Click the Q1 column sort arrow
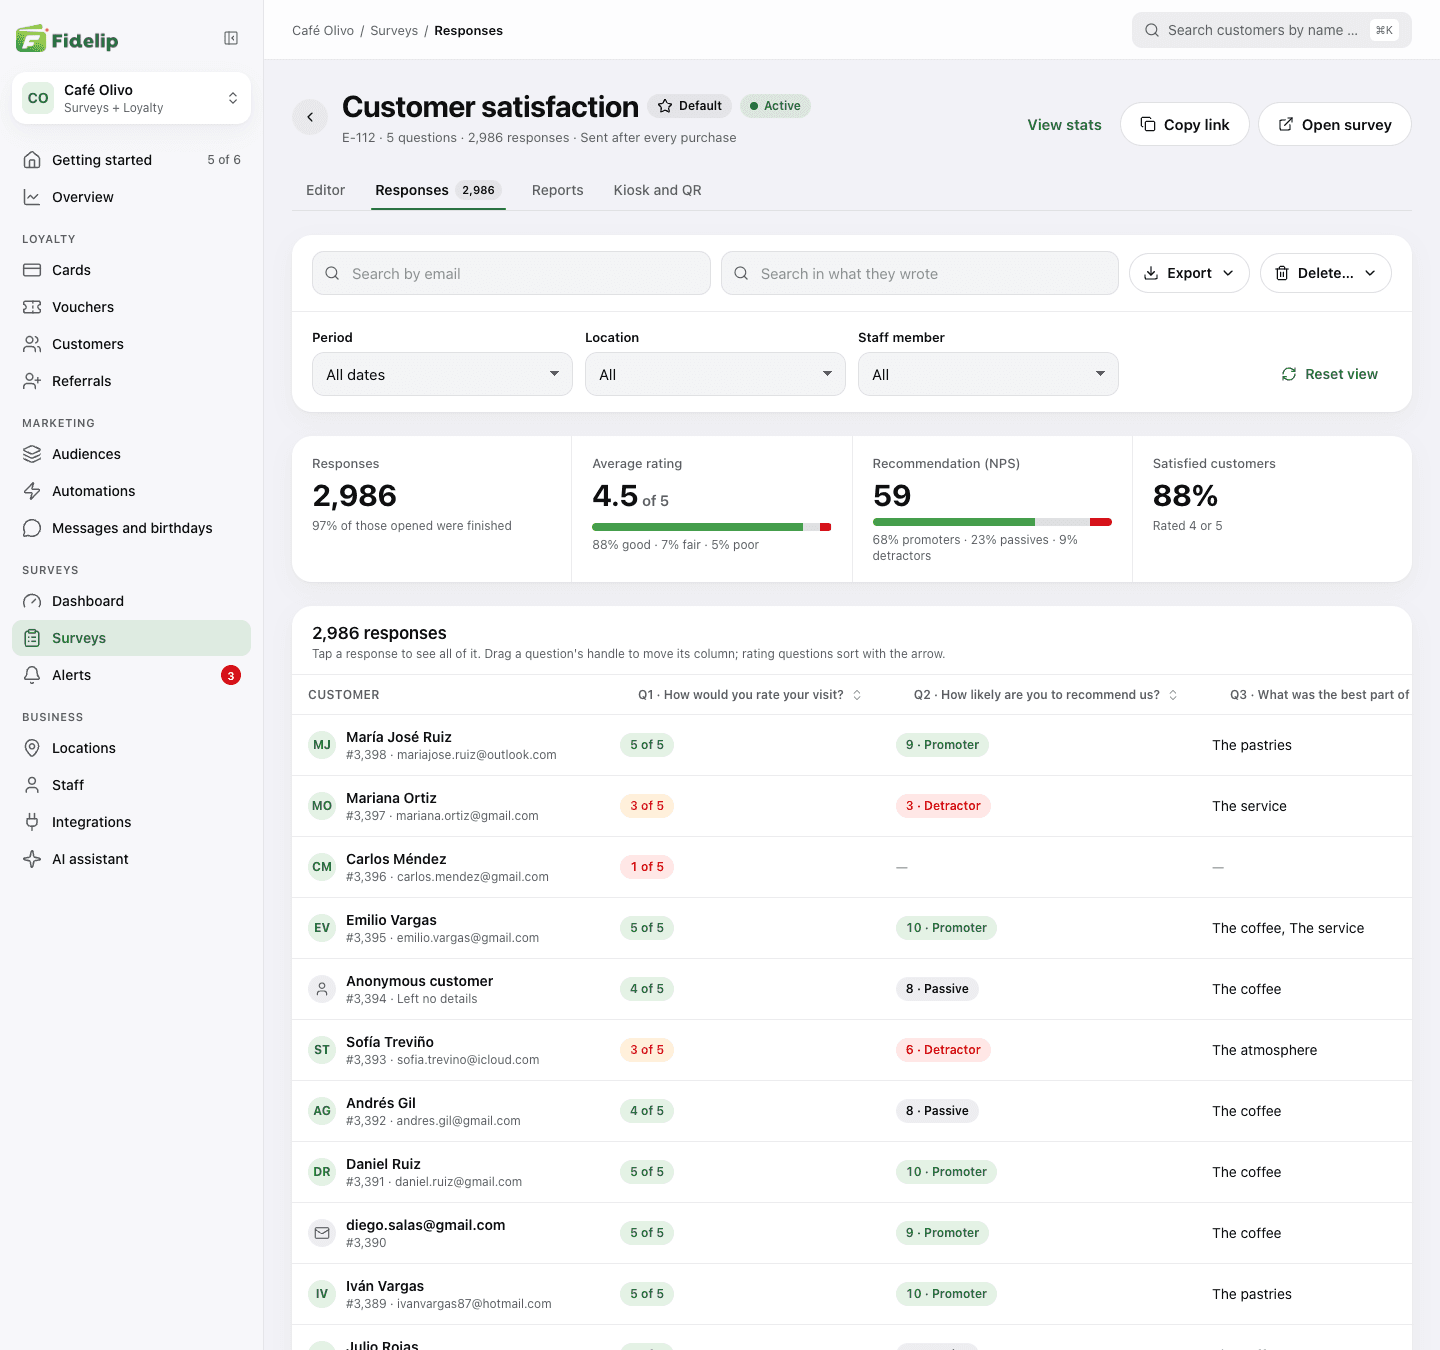The height and width of the screenshot is (1350, 1440). pos(857,695)
